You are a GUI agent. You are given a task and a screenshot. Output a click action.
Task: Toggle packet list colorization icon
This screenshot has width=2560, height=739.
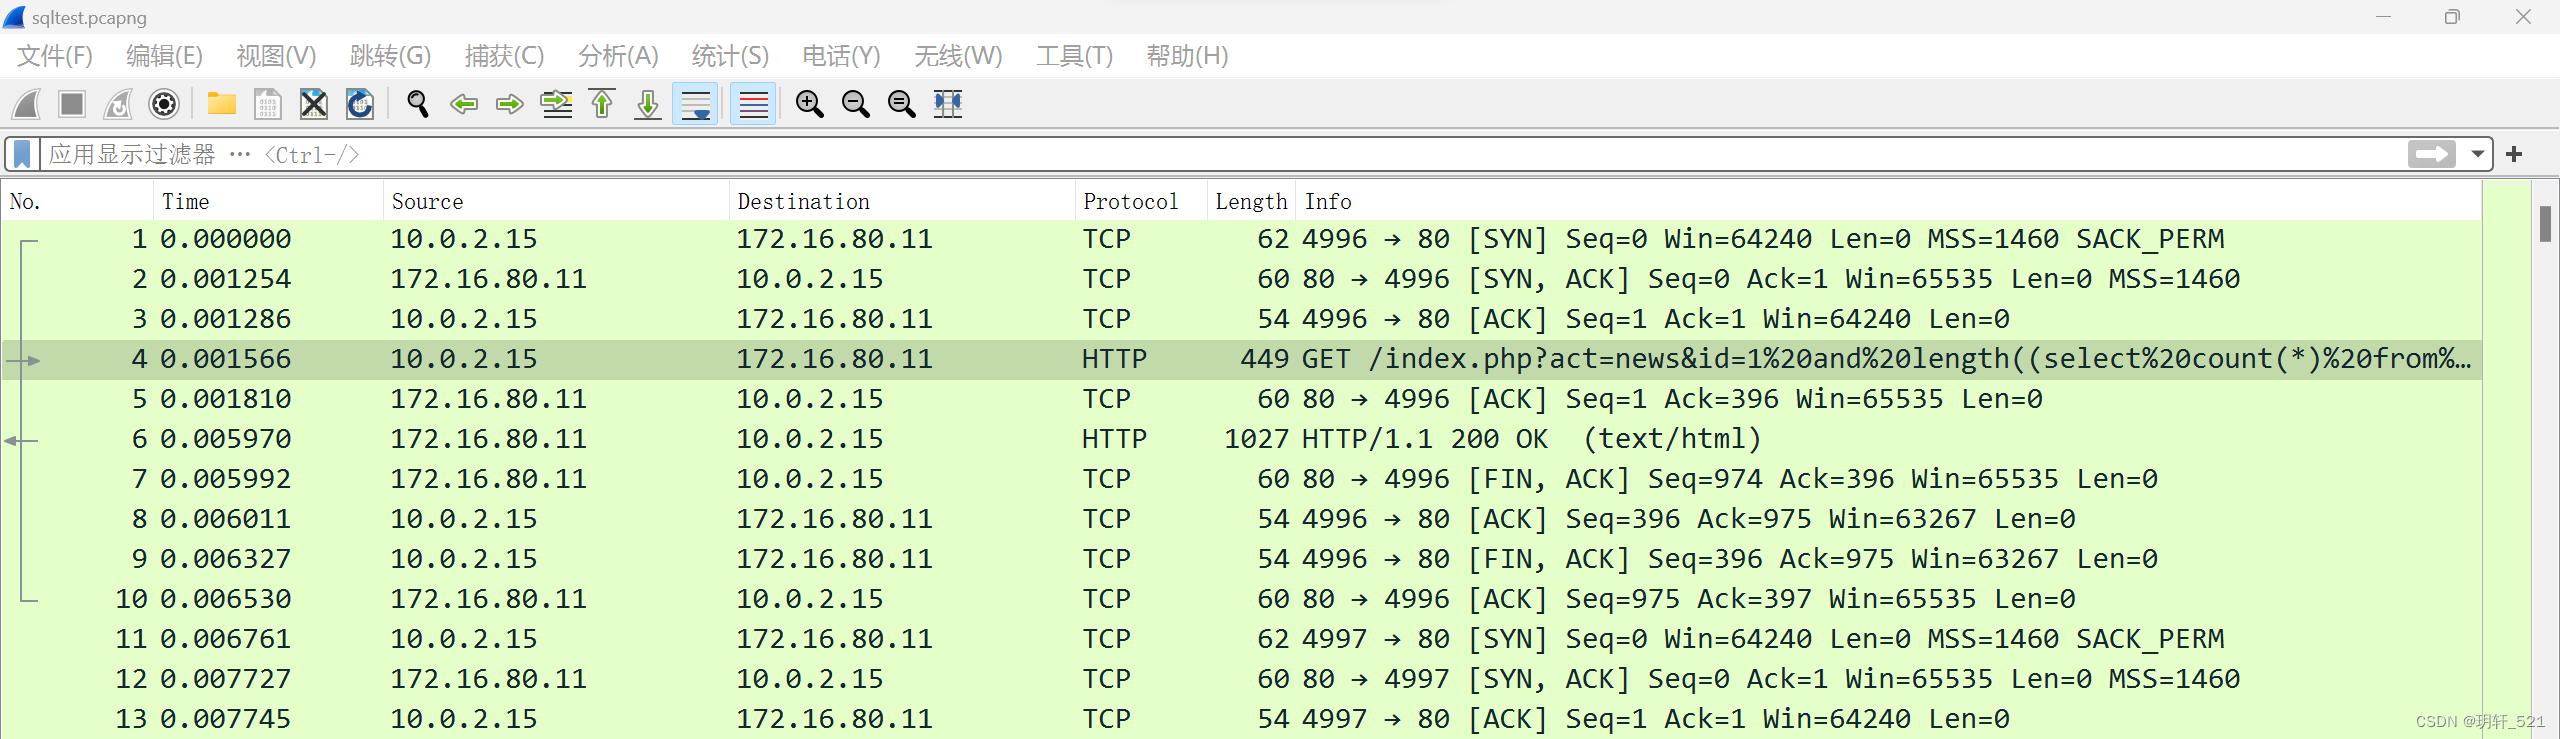[753, 104]
